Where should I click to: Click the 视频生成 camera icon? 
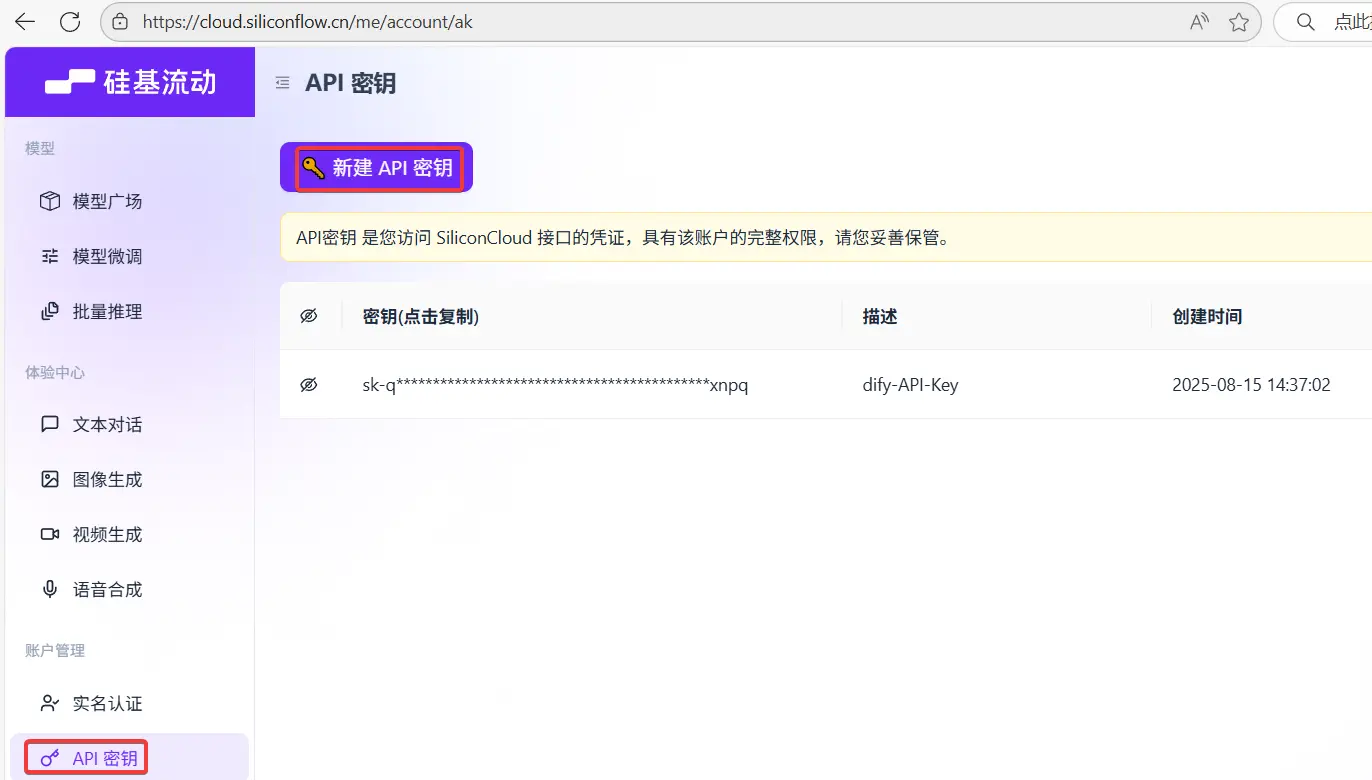pos(49,534)
